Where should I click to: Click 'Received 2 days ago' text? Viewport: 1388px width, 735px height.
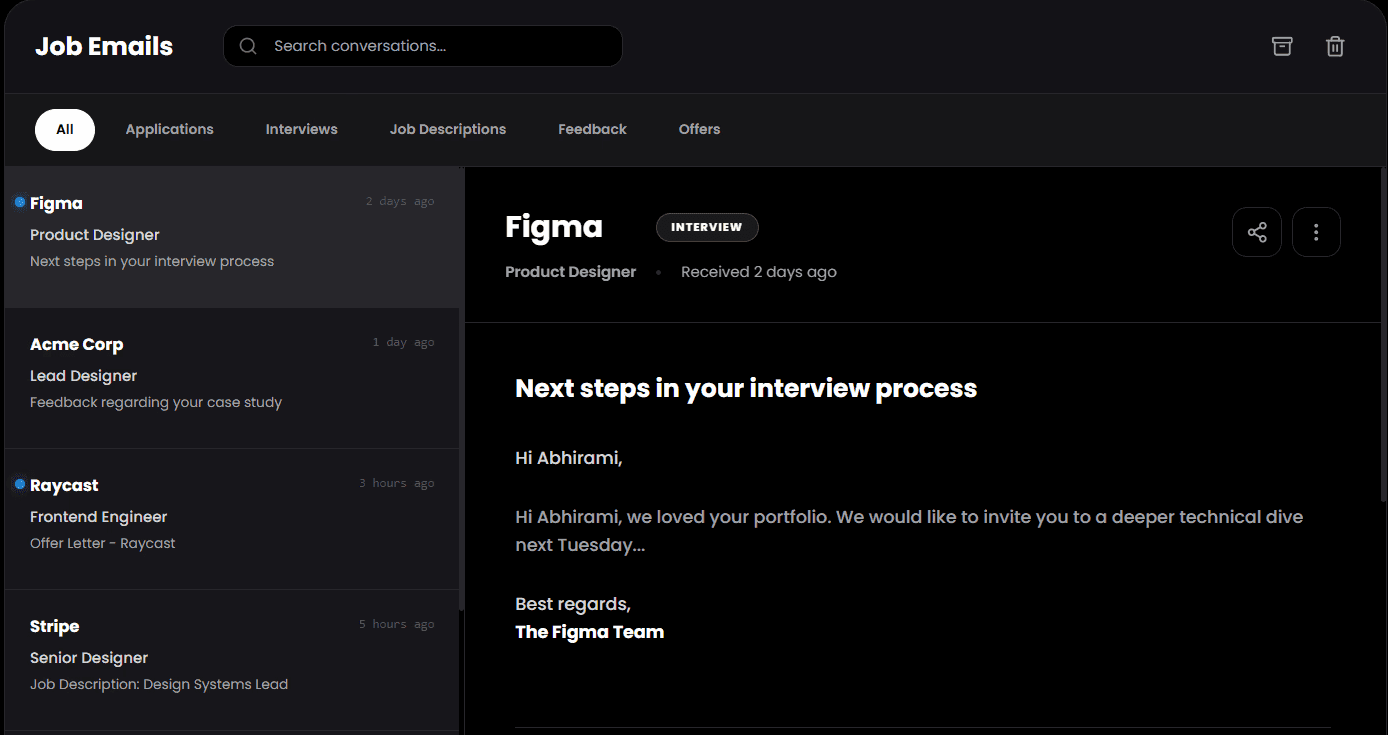coord(759,272)
